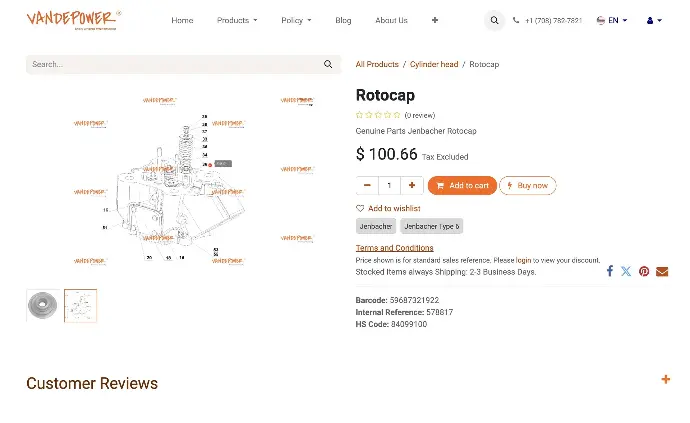The image size is (690, 423).
Task: Click the quantity input field
Action: (x=389, y=185)
